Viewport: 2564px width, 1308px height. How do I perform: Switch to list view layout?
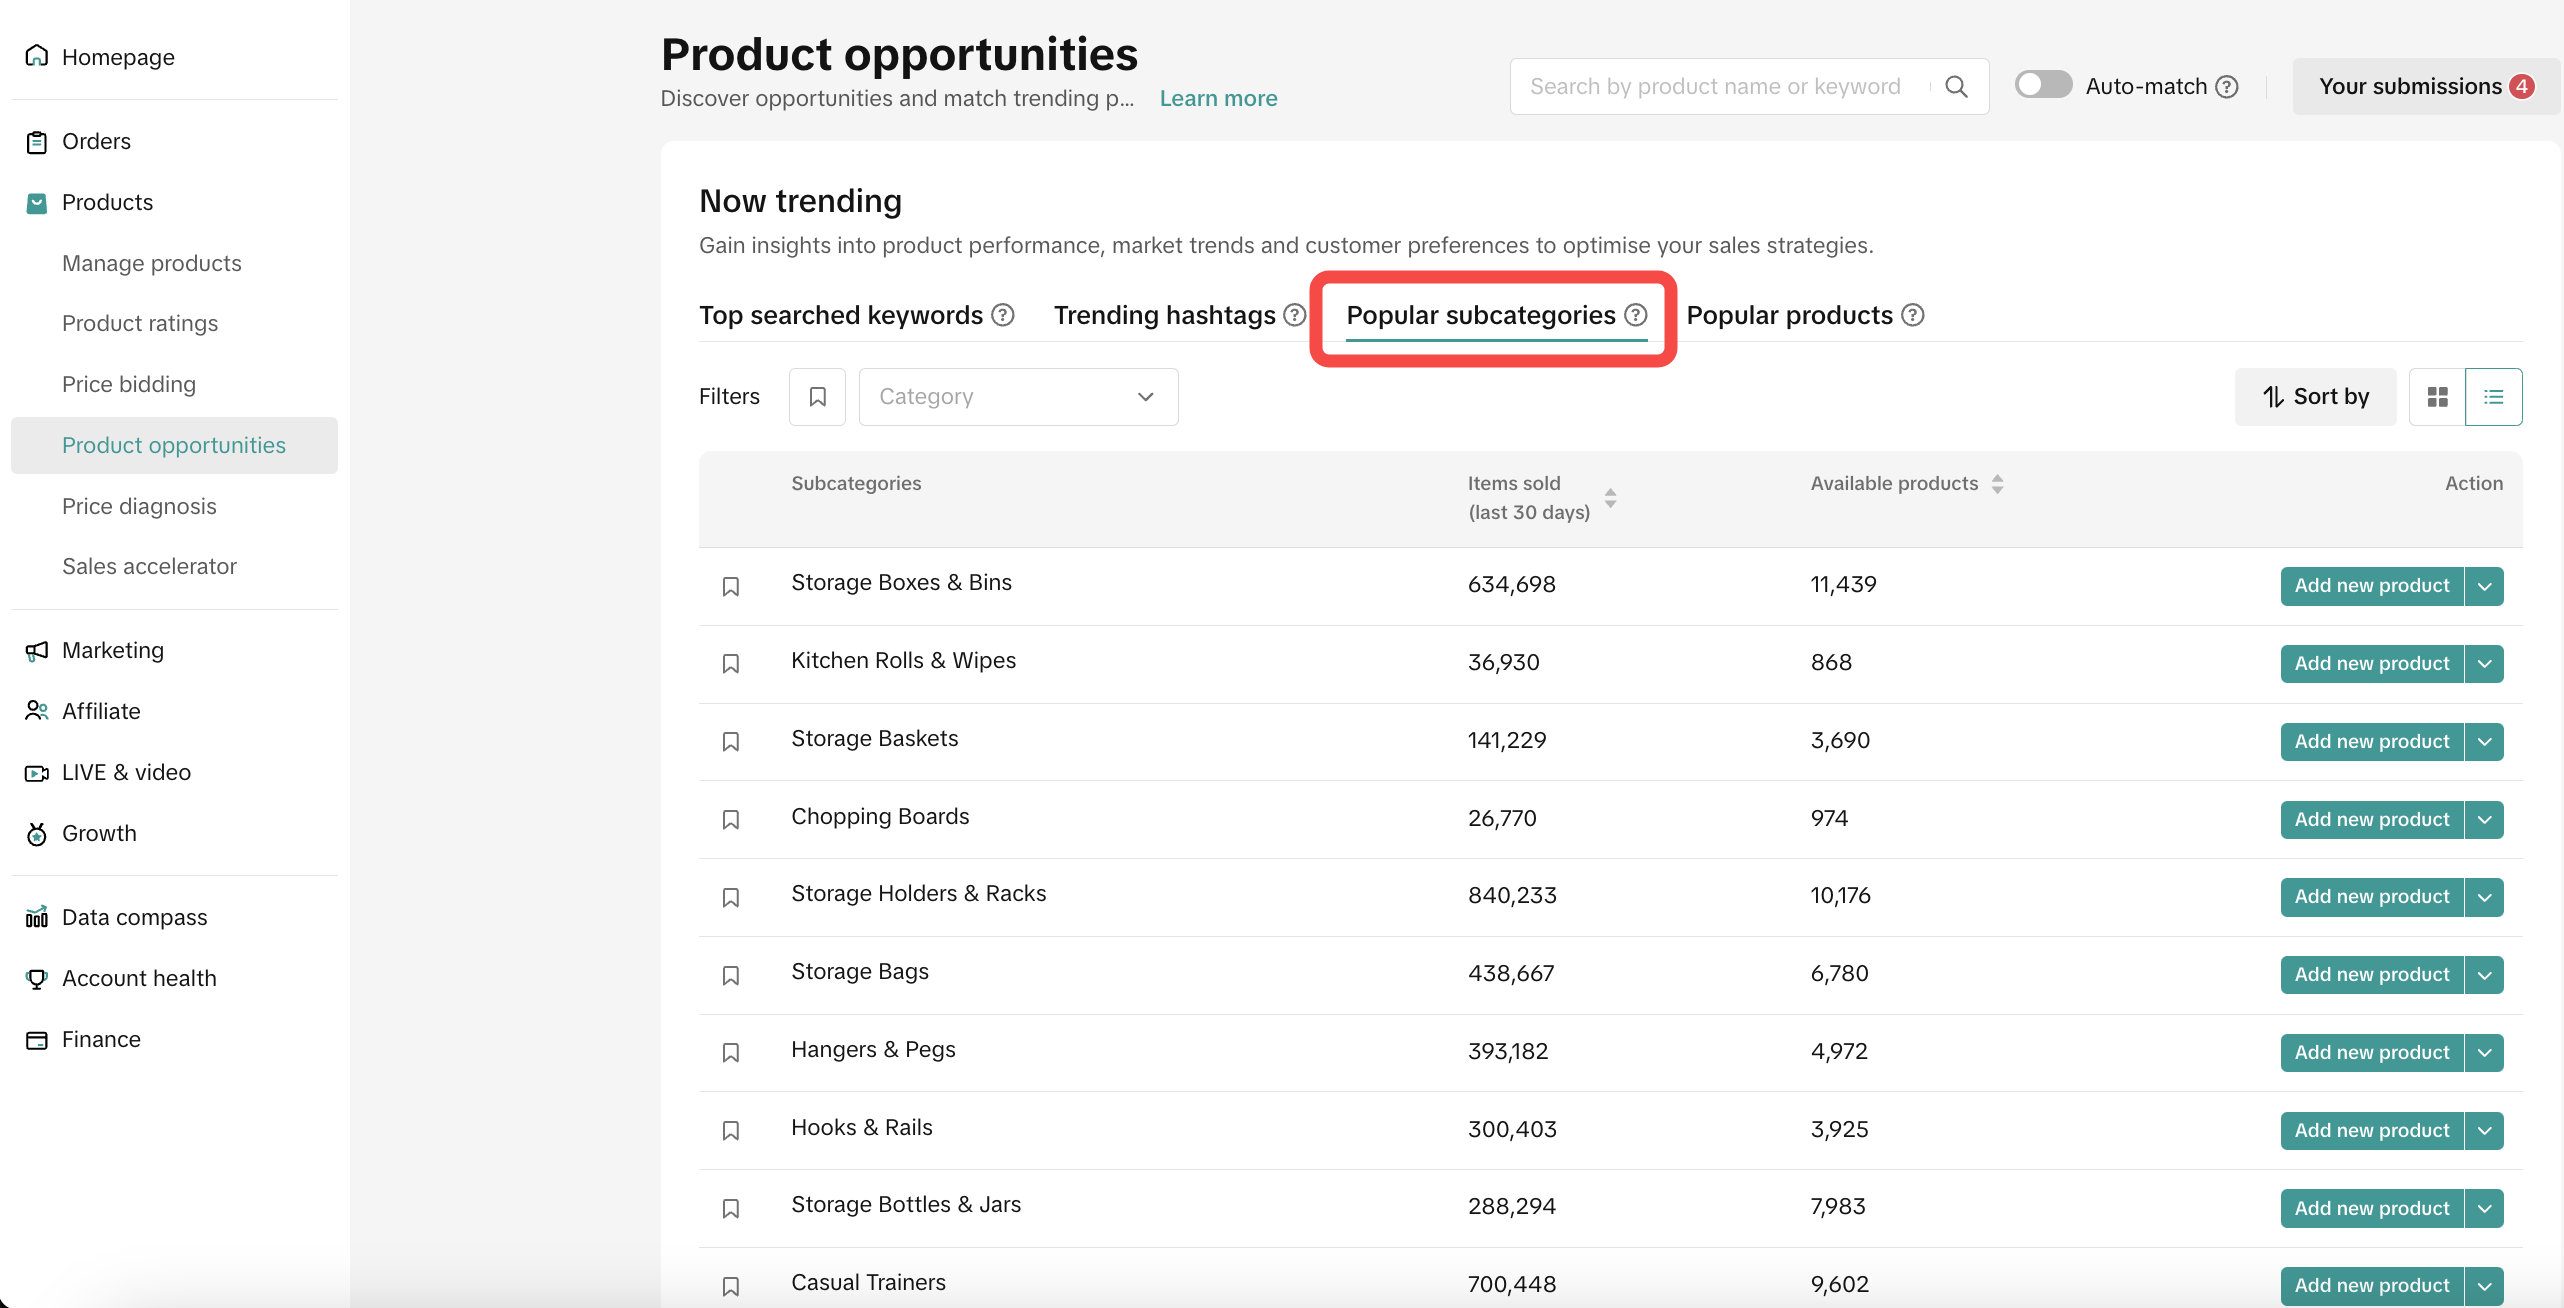[2493, 397]
